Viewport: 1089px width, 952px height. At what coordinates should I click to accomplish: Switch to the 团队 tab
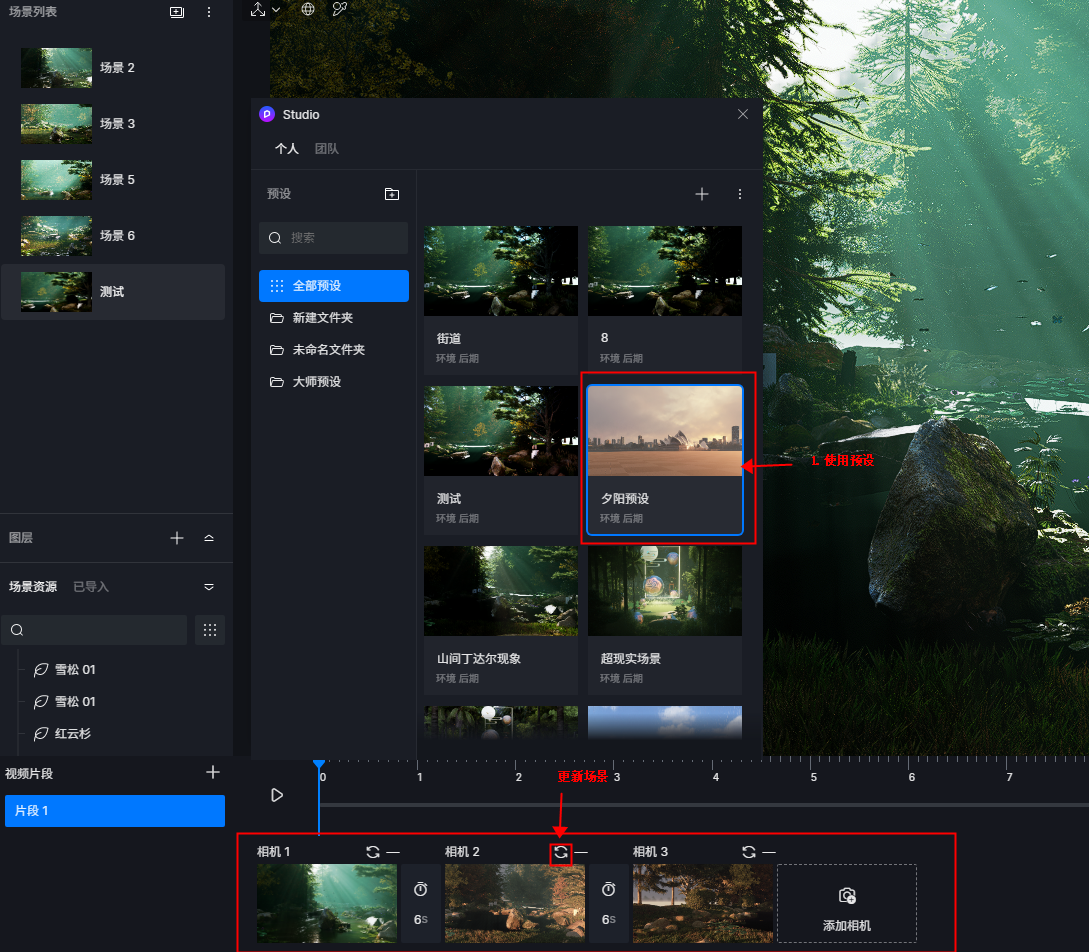(326, 149)
